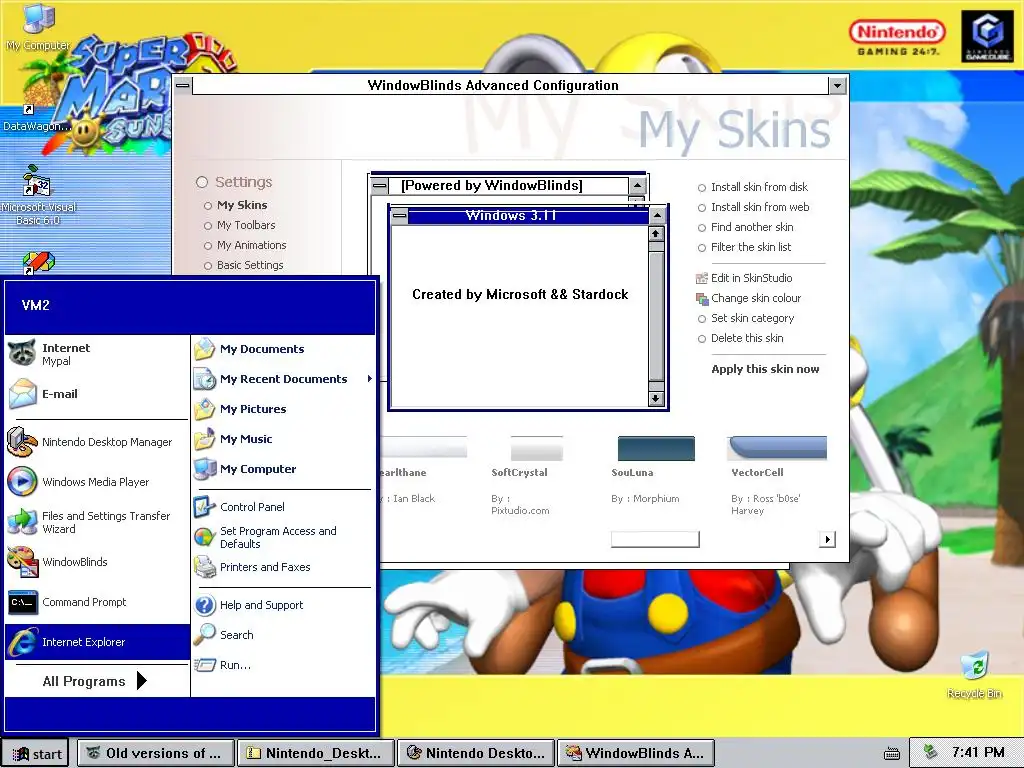
Task: Open My Computer in Start menu
Action: [x=283, y=469]
